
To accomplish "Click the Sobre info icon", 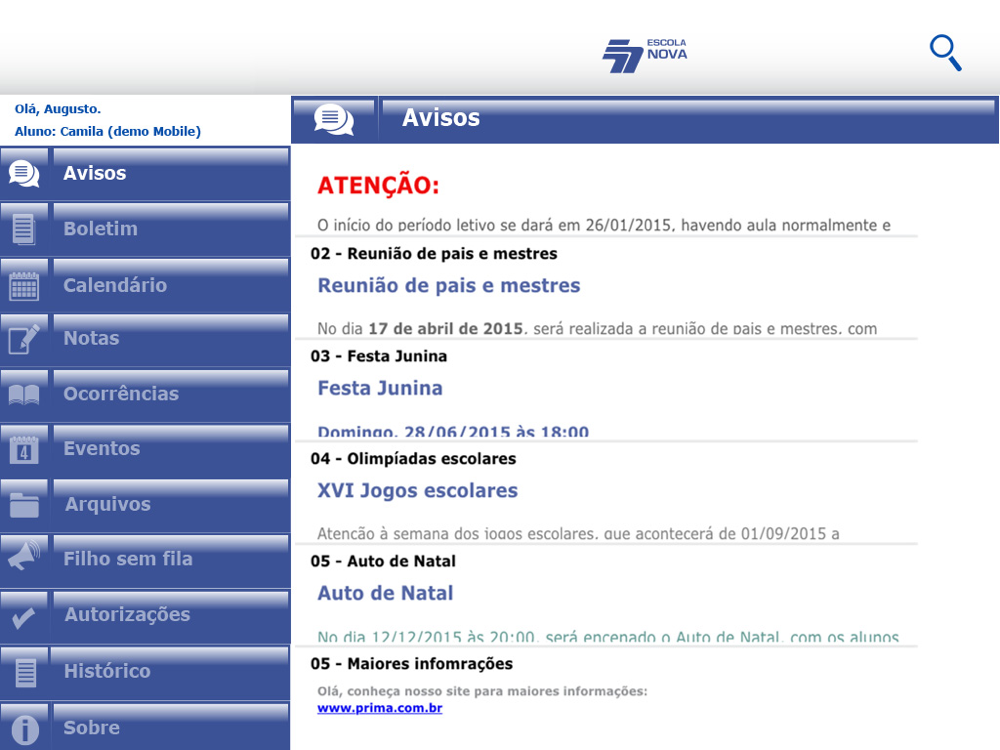I will pyautogui.click(x=25, y=729).
